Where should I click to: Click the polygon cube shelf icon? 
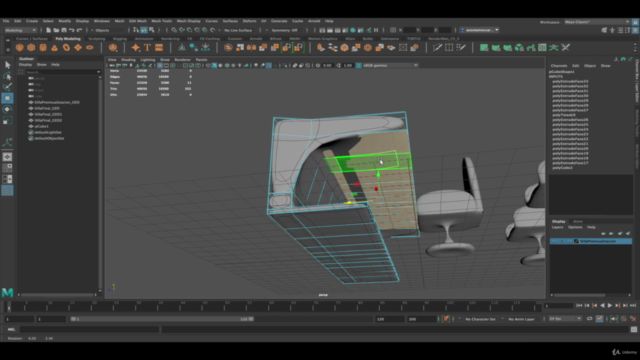click(x=31, y=48)
